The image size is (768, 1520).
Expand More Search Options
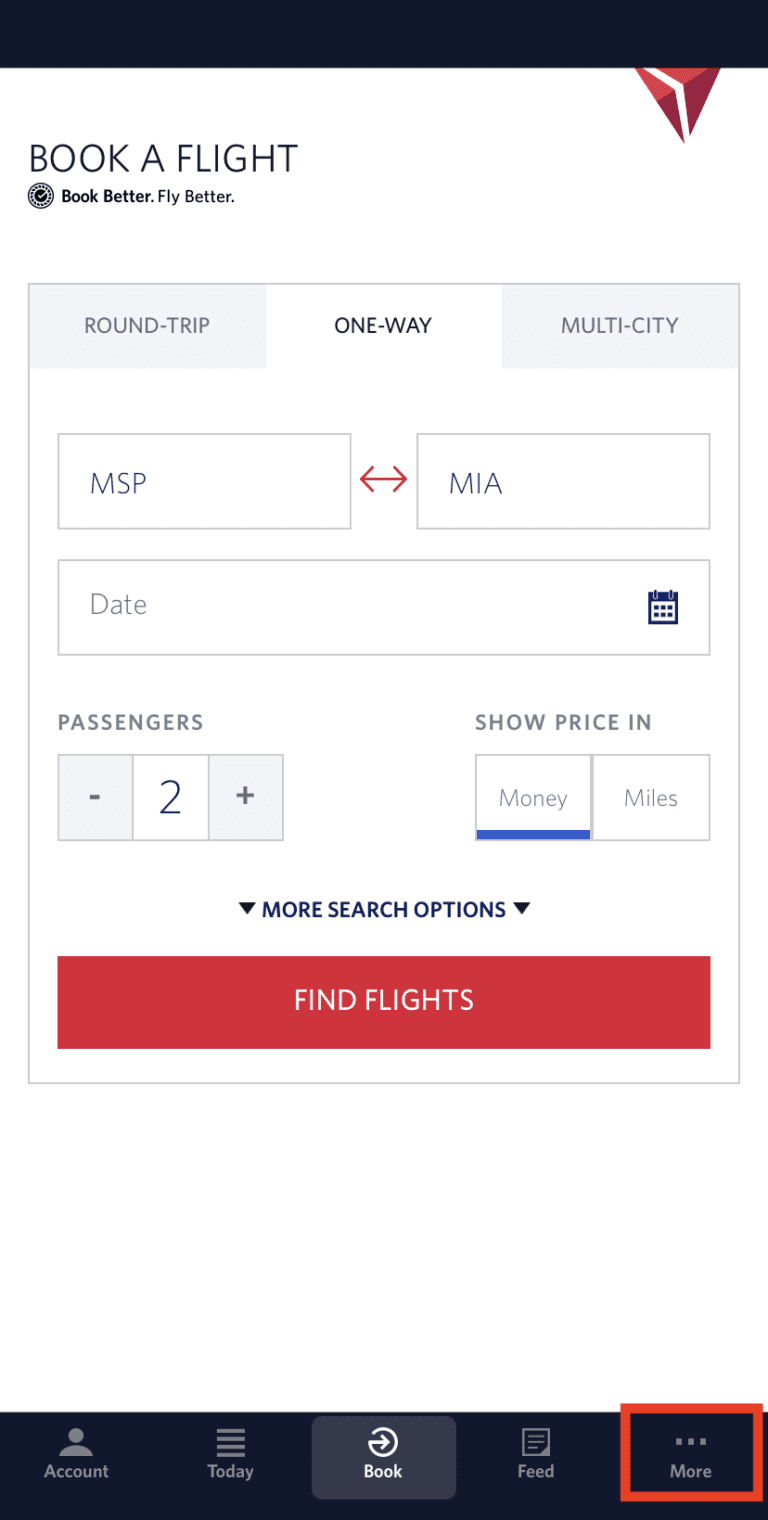coord(383,909)
